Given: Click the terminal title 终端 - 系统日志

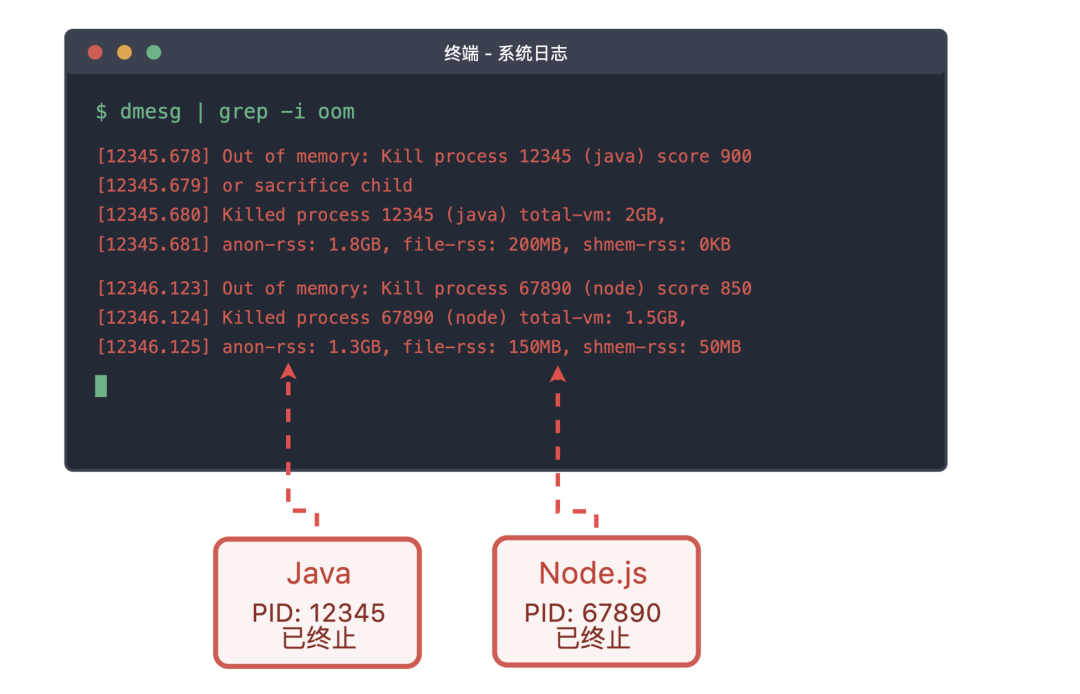Looking at the screenshot, I should pos(505,53).
